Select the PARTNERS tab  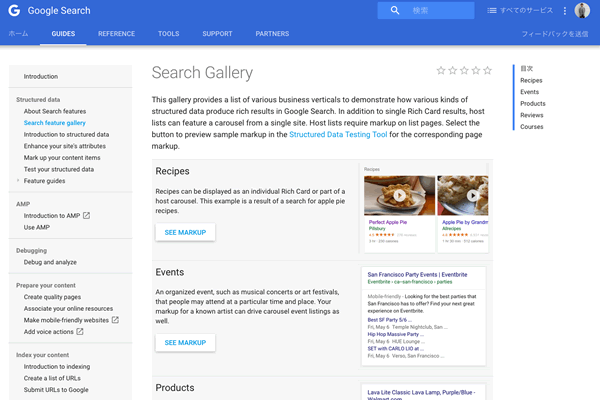tap(272, 34)
